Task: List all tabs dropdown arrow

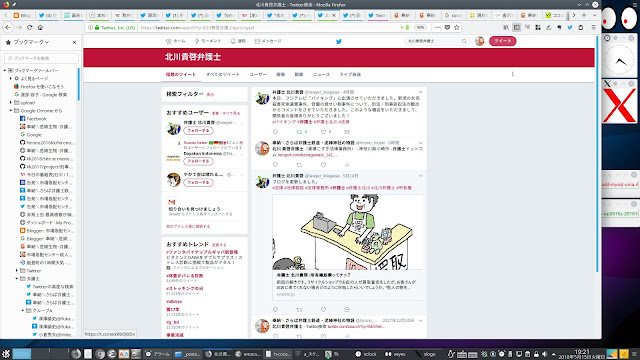Action: (595, 15)
